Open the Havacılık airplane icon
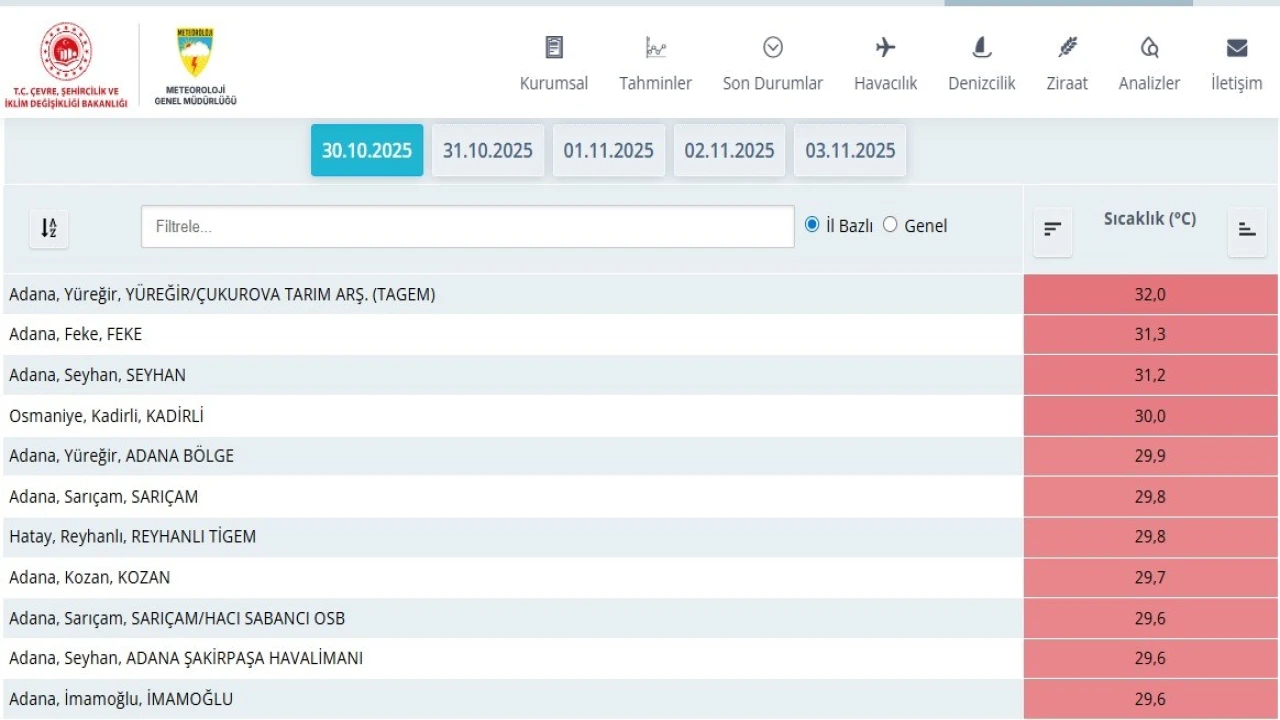Image resolution: width=1280 pixels, height=720 pixels. (885, 48)
